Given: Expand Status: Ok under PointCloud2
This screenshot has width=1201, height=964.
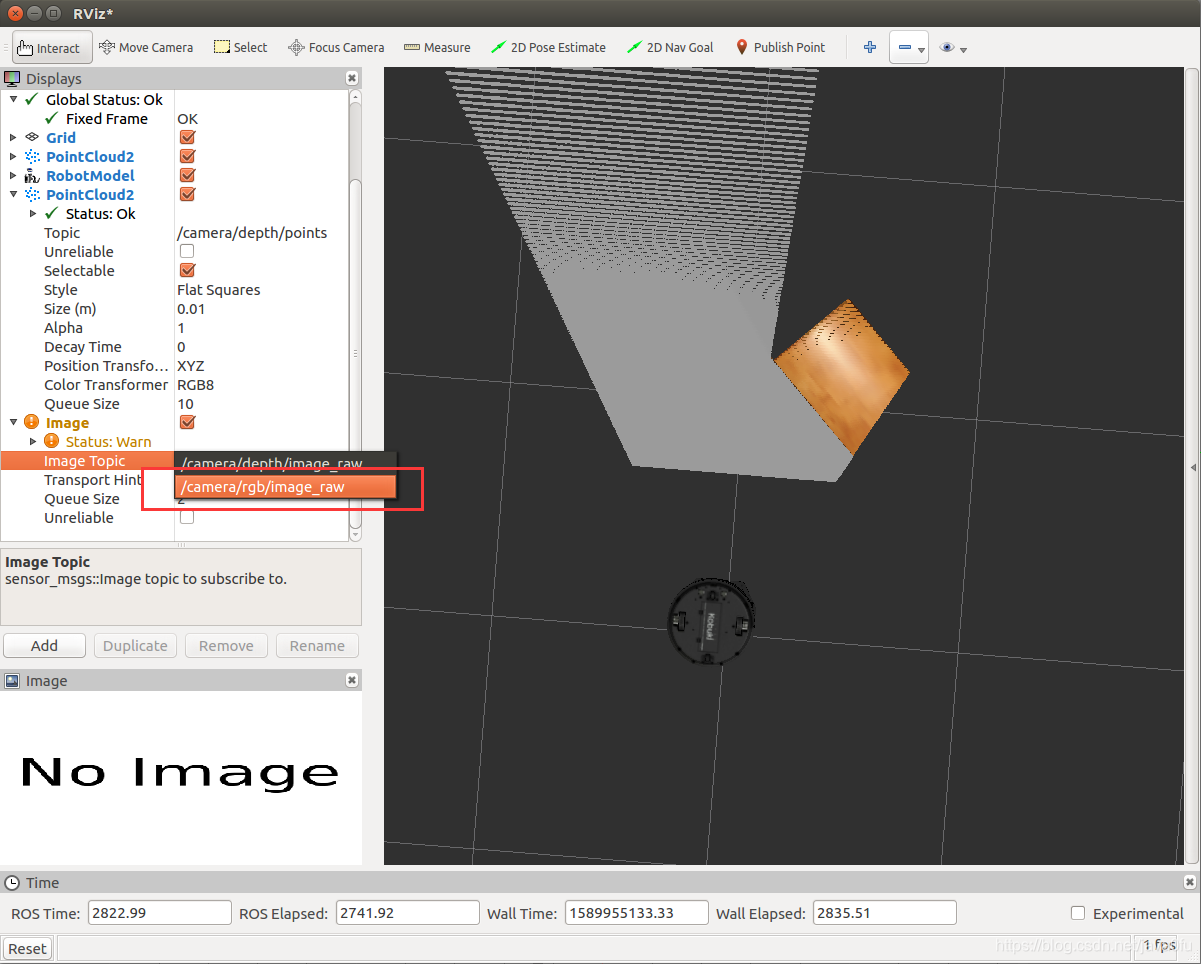Looking at the screenshot, I should point(33,213).
